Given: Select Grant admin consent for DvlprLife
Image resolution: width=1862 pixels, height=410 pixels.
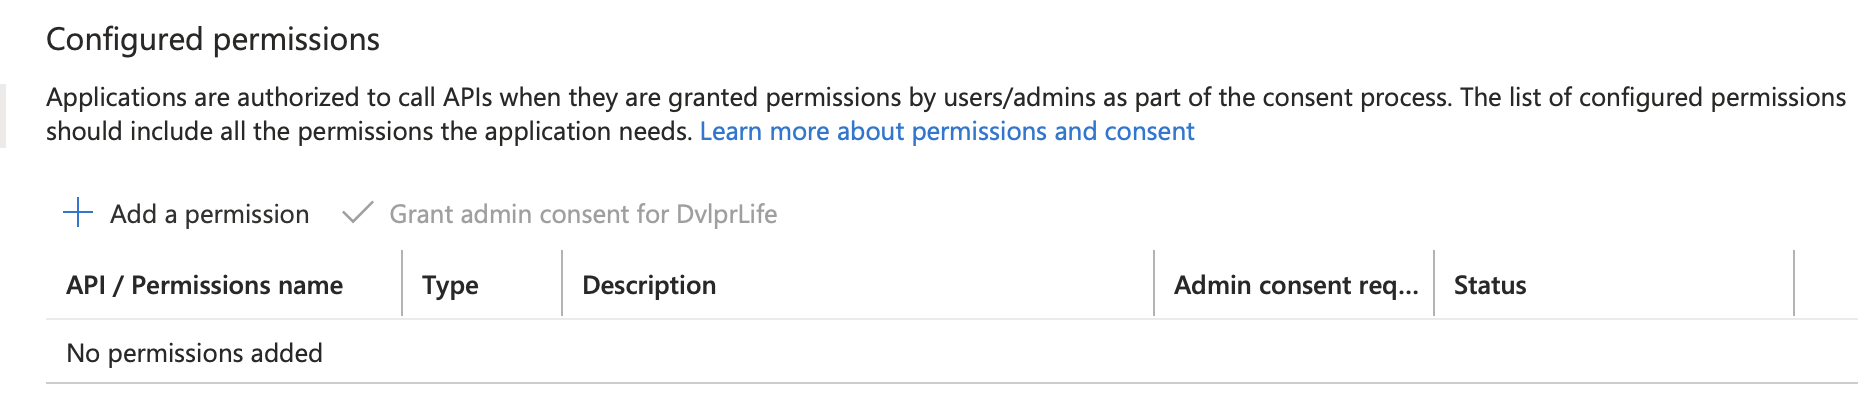Looking at the screenshot, I should click(583, 214).
